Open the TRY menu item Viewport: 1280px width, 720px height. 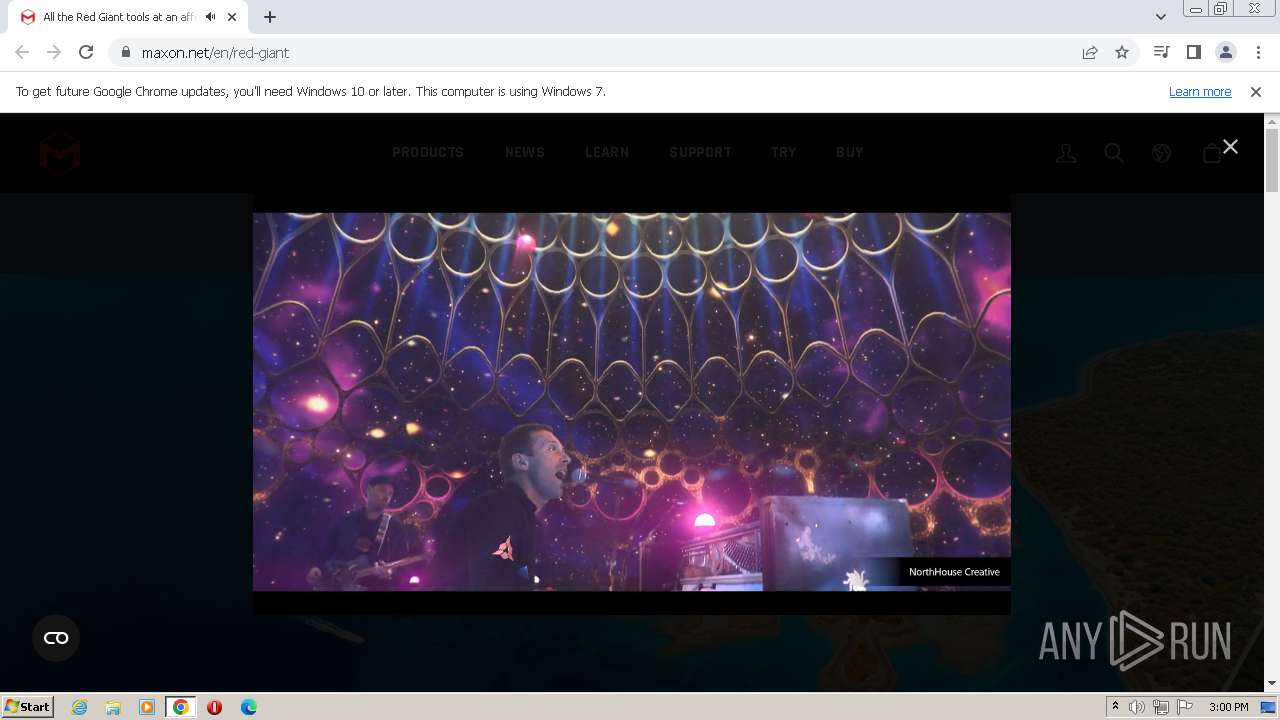(x=784, y=152)
